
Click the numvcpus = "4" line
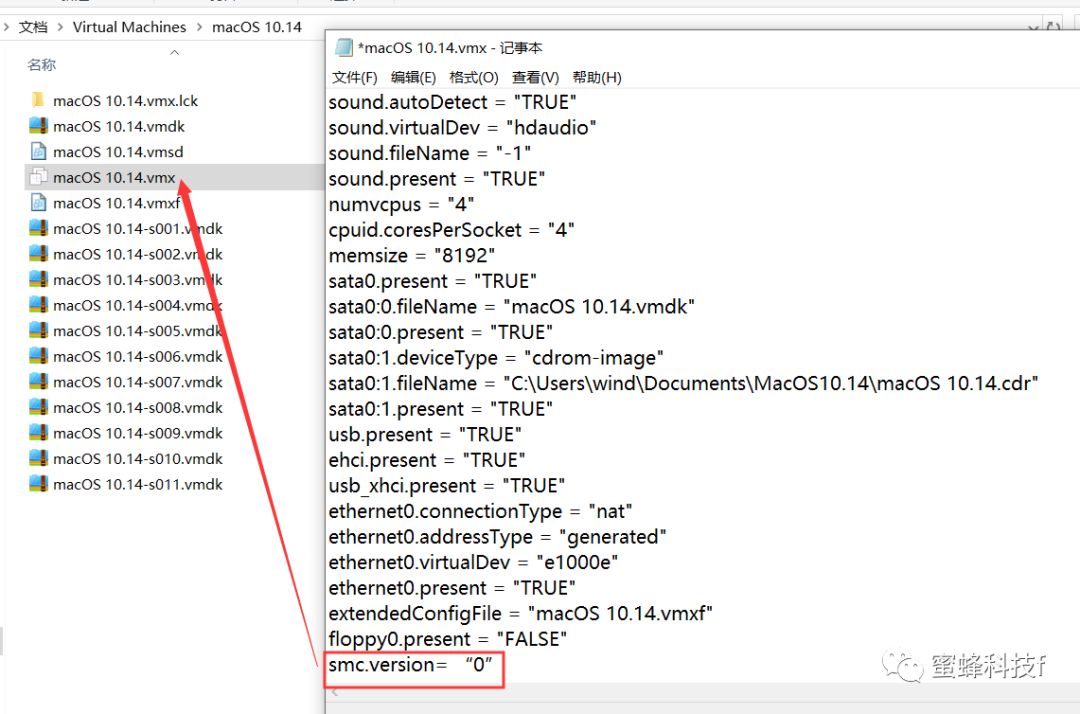tap(402, 204)
